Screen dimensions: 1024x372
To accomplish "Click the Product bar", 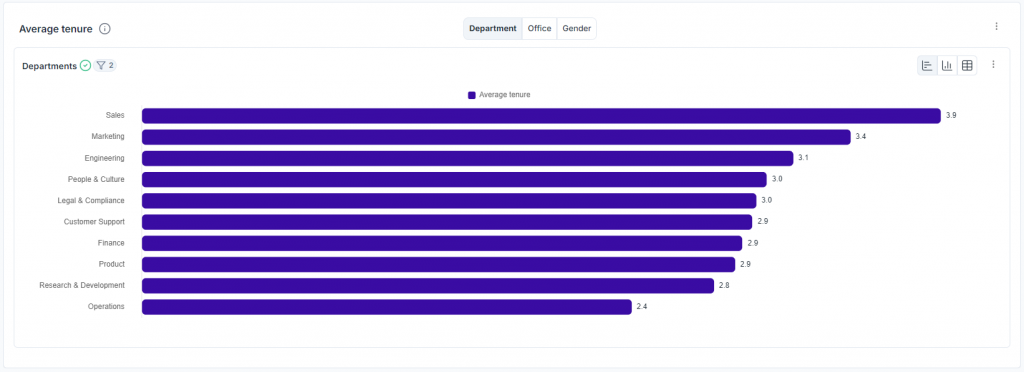I will click(438, 264).
